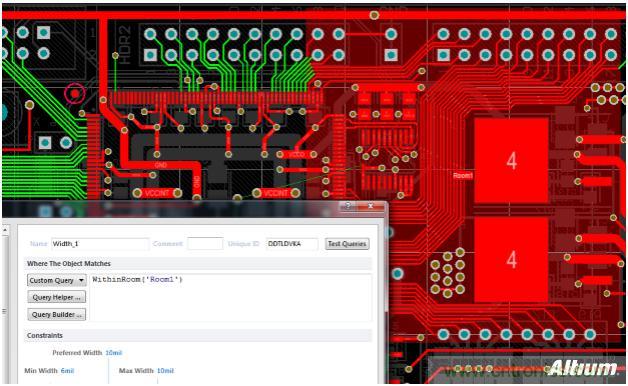The image size is (628, 386).
Task: Open the Query Builder dialog
Action: [x=56, y=314]
